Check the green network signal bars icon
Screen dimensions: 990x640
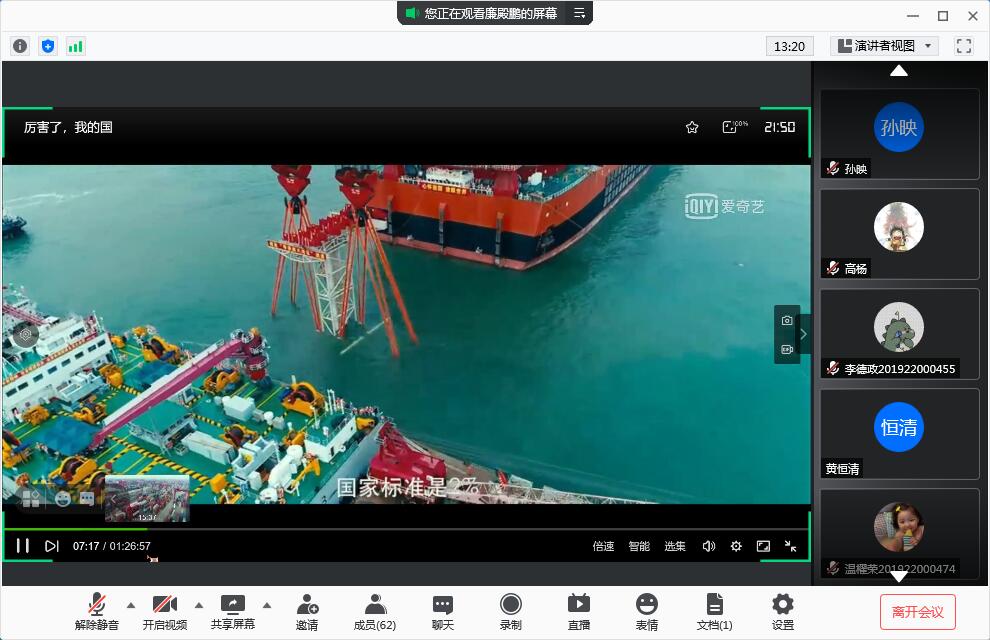pyautogui.click(x=76, y=46)
